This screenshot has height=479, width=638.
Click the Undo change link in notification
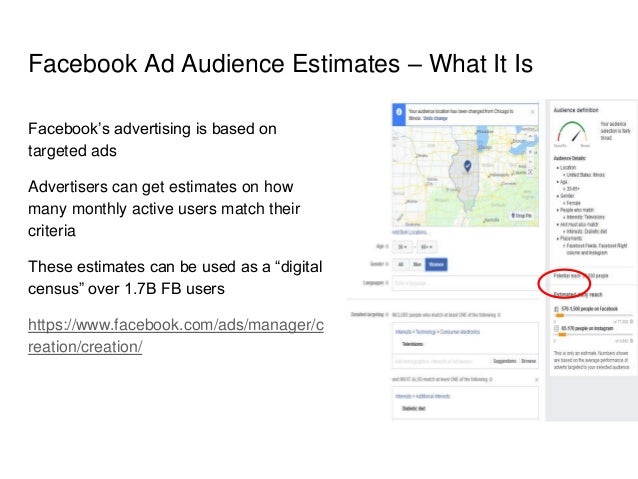[435, 118]
